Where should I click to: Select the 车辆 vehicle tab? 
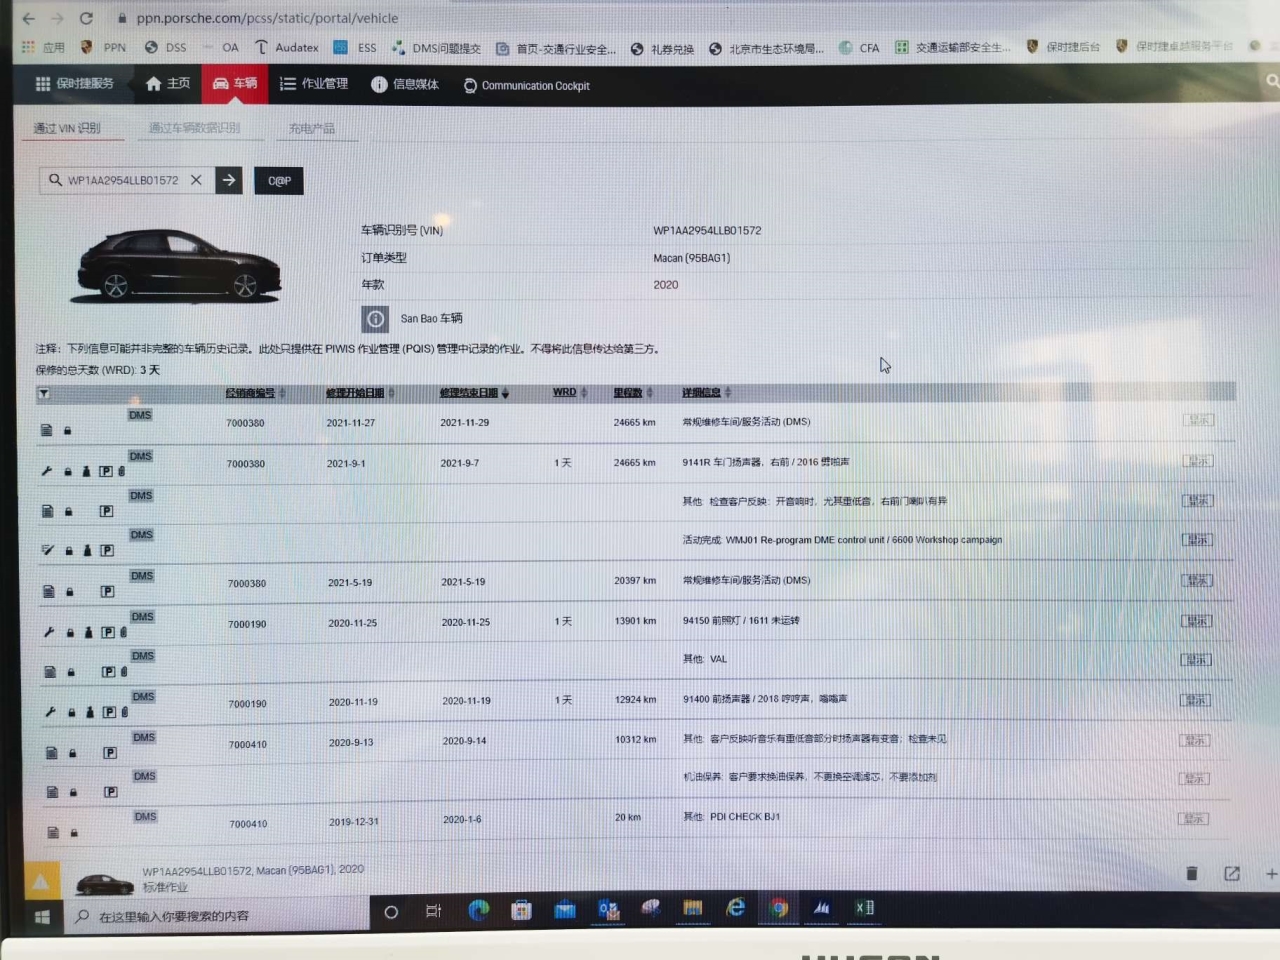tap(235, 84)
